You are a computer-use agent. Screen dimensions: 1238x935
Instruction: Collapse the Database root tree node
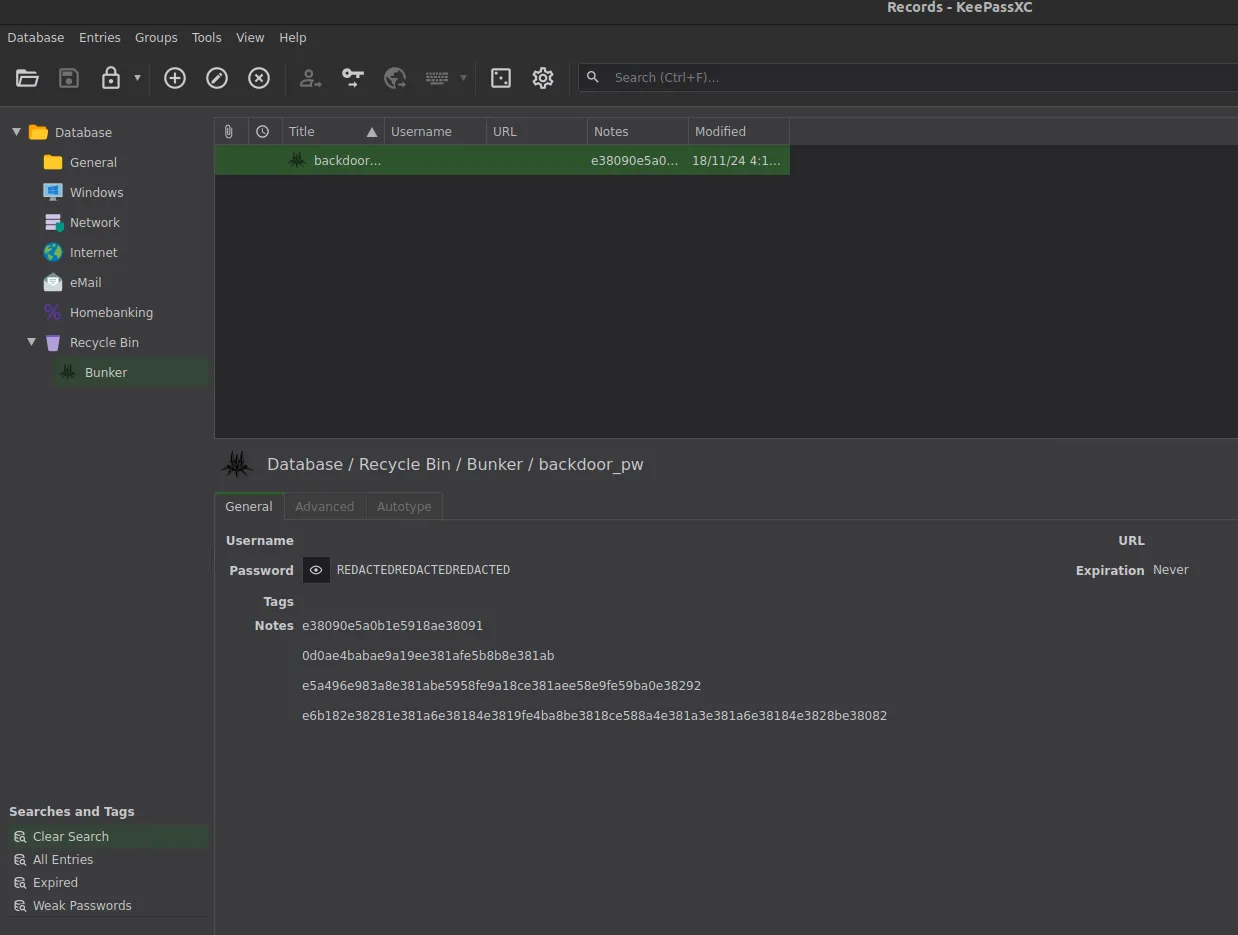pos(16,132)
